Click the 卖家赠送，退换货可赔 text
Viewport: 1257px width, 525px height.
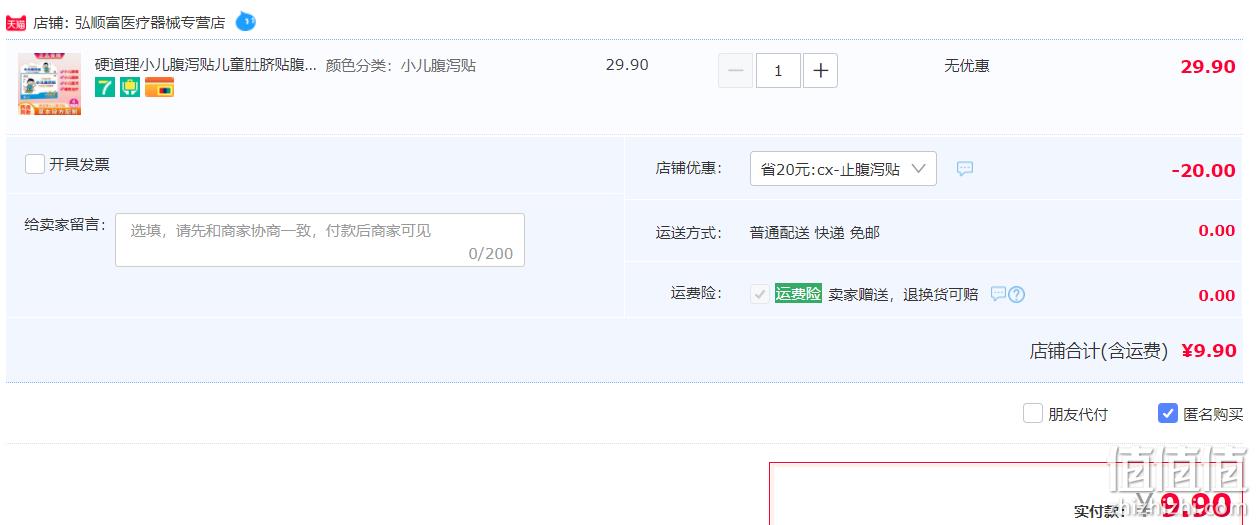point(904,295)
